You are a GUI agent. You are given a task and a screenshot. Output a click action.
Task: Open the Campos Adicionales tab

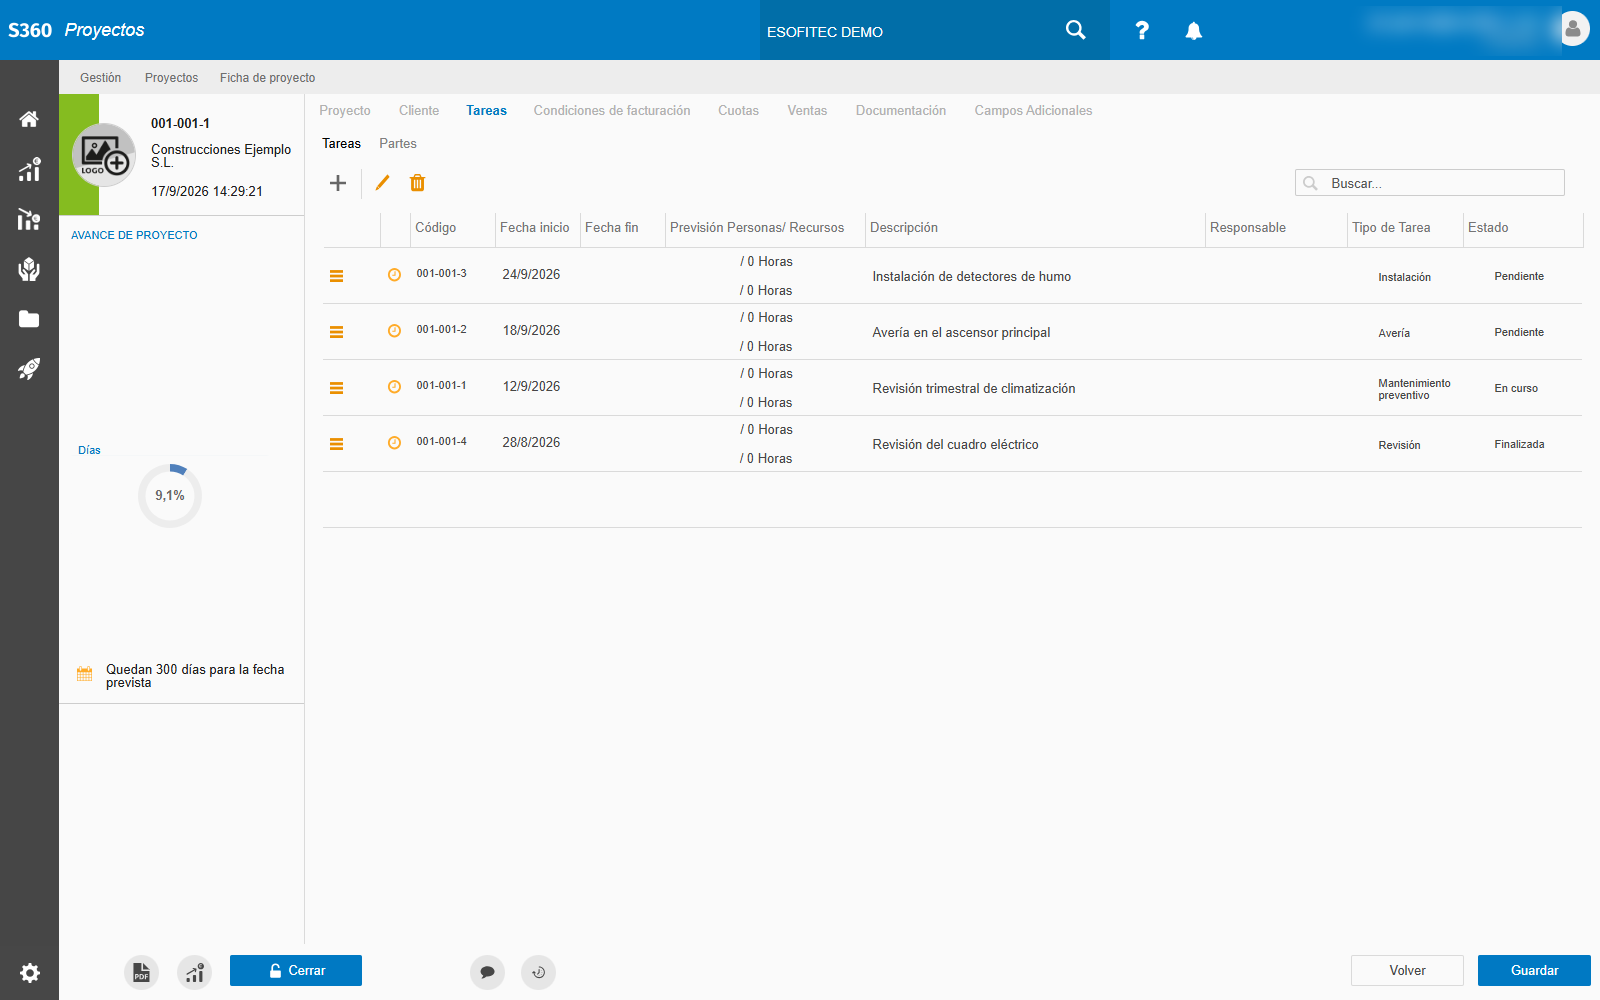[x=1033, y=111]
